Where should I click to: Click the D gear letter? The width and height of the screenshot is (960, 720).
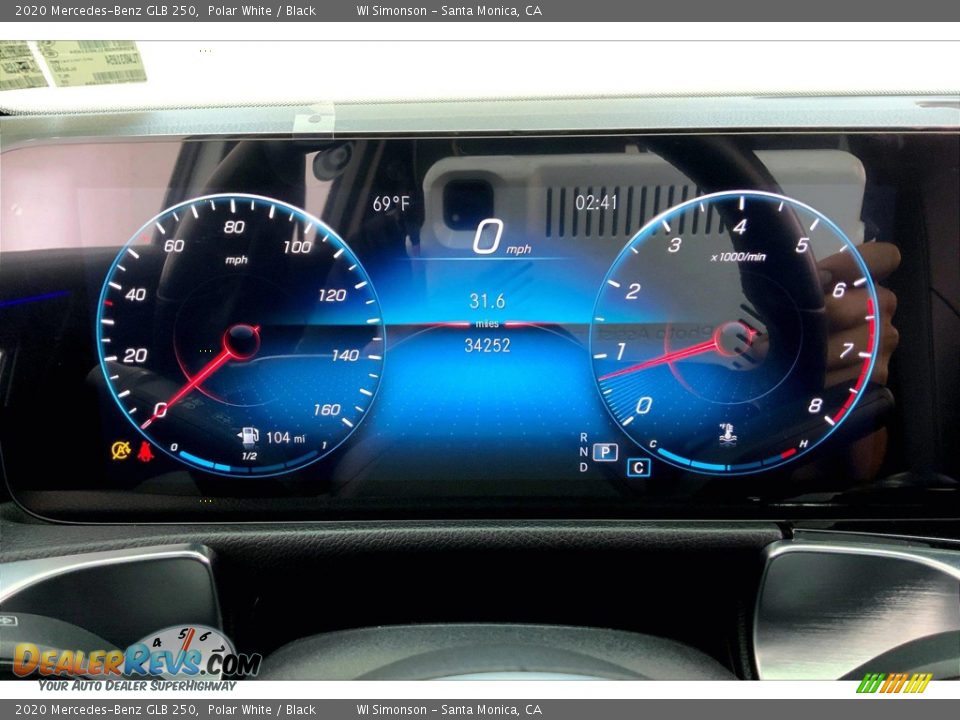coord(583,467)
